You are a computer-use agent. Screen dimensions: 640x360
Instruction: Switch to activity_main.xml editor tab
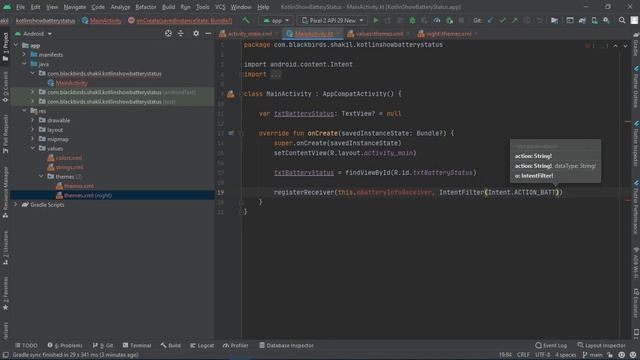click(250, 34)
